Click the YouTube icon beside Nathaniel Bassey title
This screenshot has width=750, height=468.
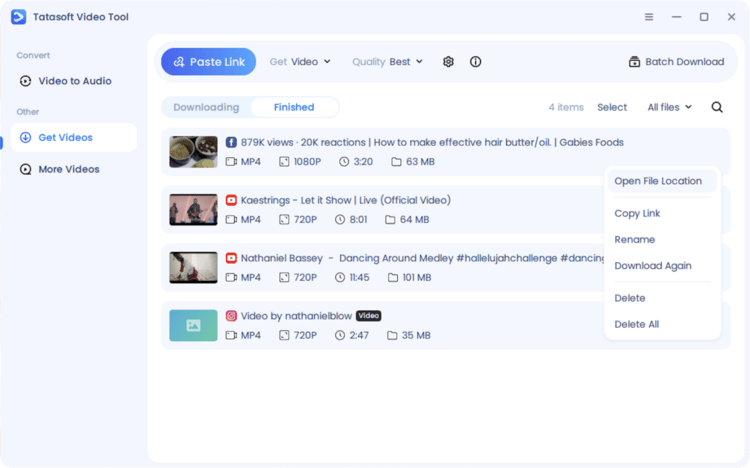pyautogui.click(x=231, y=258)
